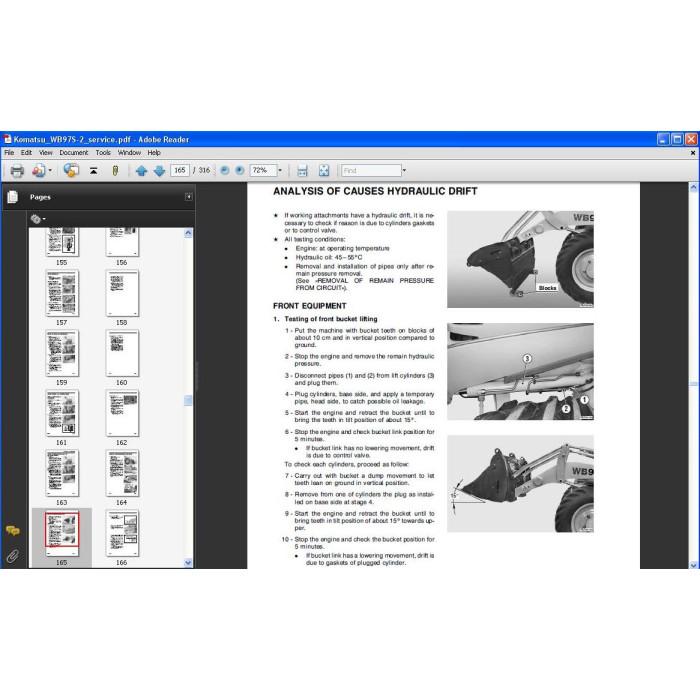Open the Tools menu
The width and height of the screenshot is (700, 700).
(103, 153)
